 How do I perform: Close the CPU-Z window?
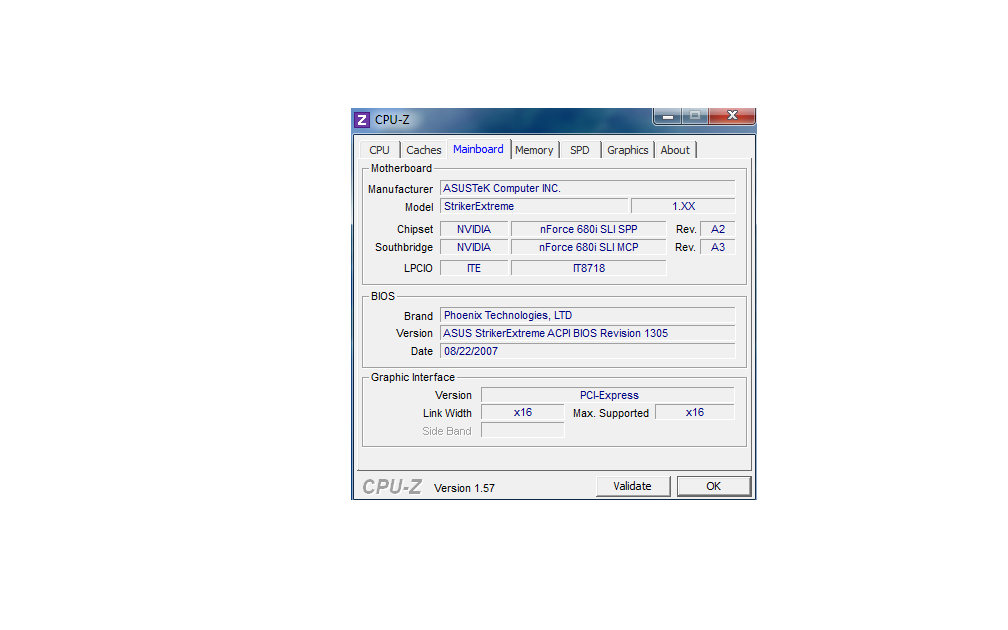coord(732,116)
